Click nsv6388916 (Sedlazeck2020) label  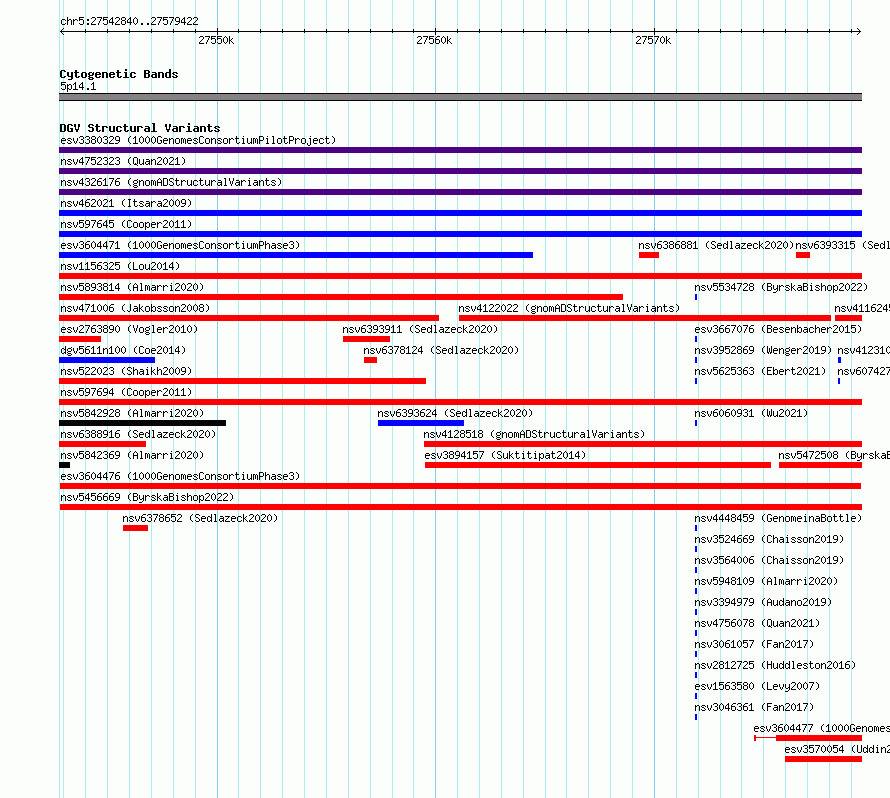(138, 434)
